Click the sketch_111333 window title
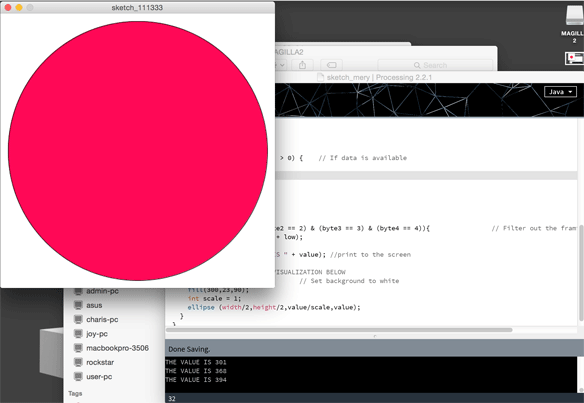Viewport: 584px width, 403px height. [x=137, y=7]
